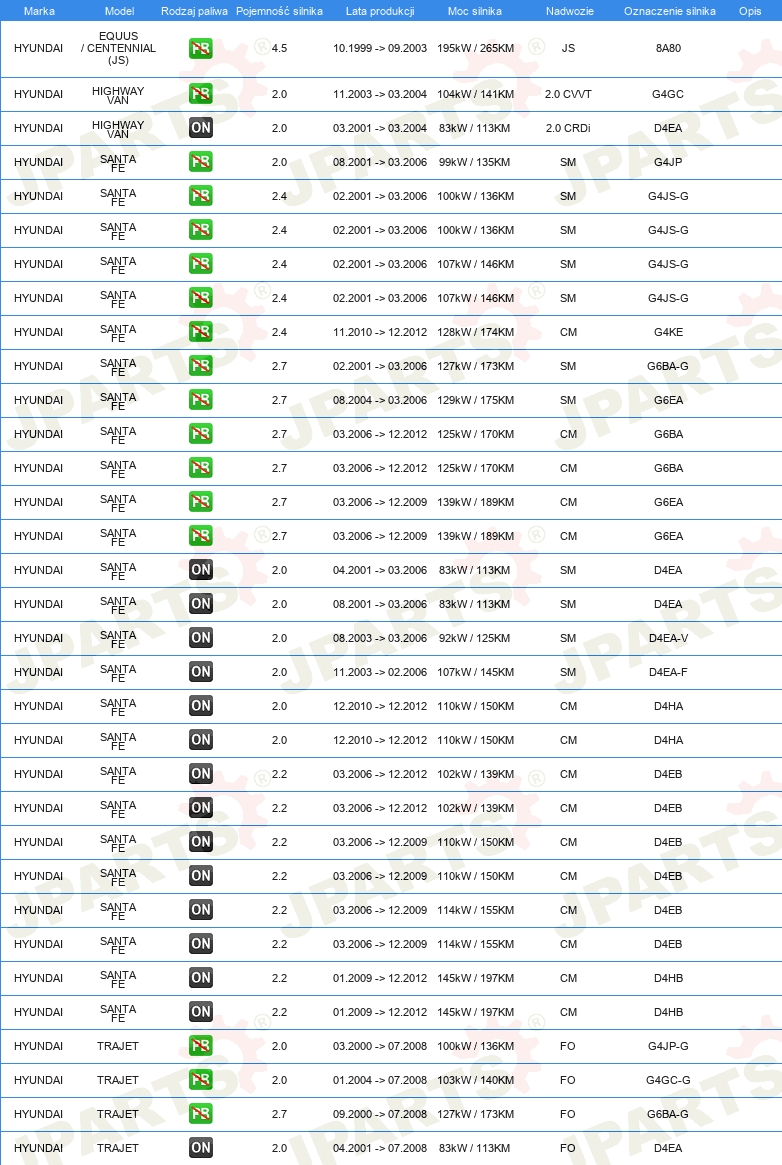
Task: Click the Model column header
Action: [119, 11]
